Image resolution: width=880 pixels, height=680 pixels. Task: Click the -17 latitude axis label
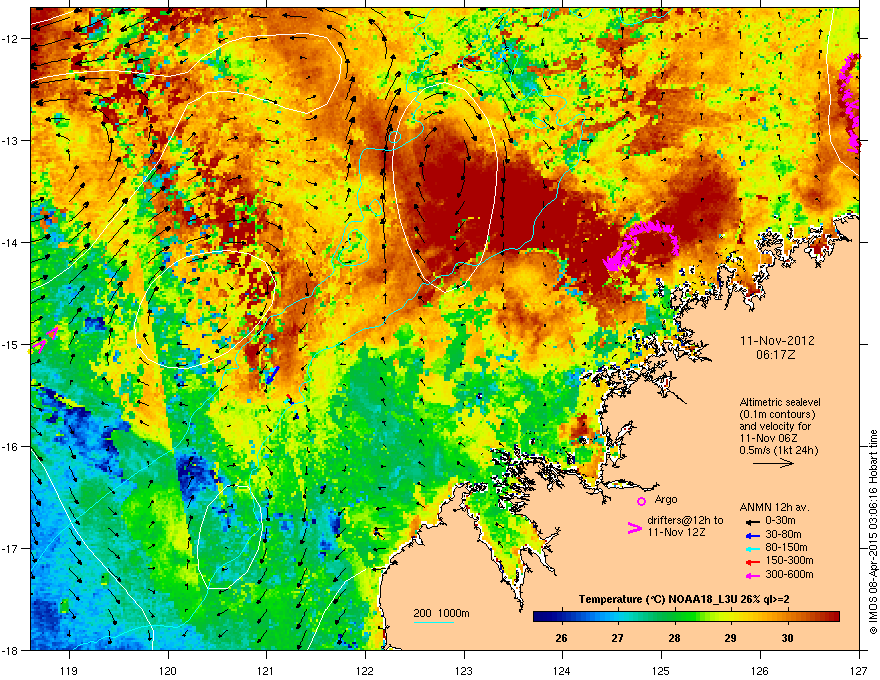(11, 549)
